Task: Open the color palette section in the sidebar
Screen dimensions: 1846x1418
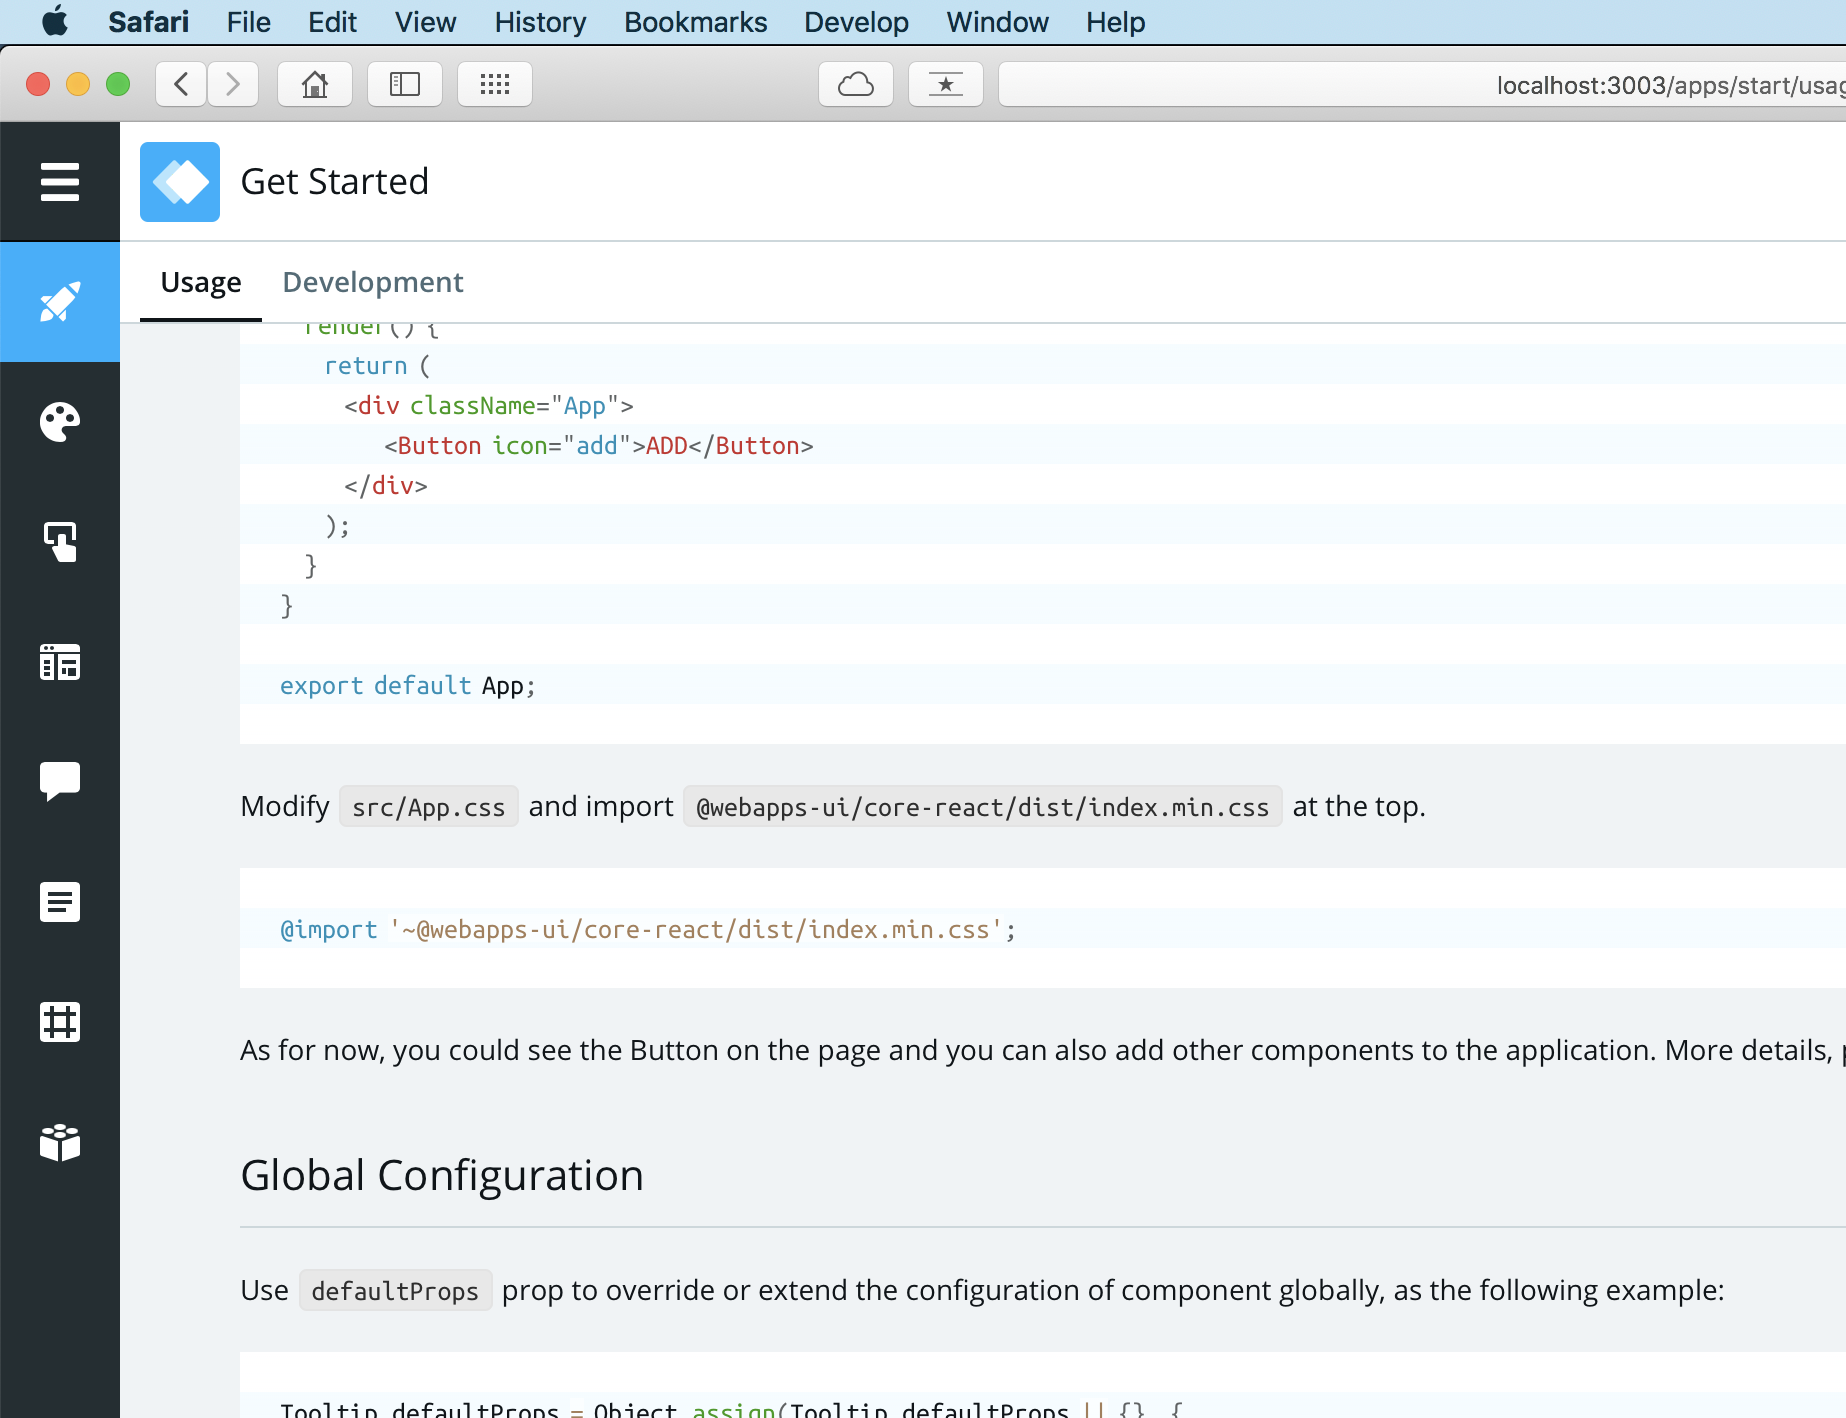Action: (59, 421)
